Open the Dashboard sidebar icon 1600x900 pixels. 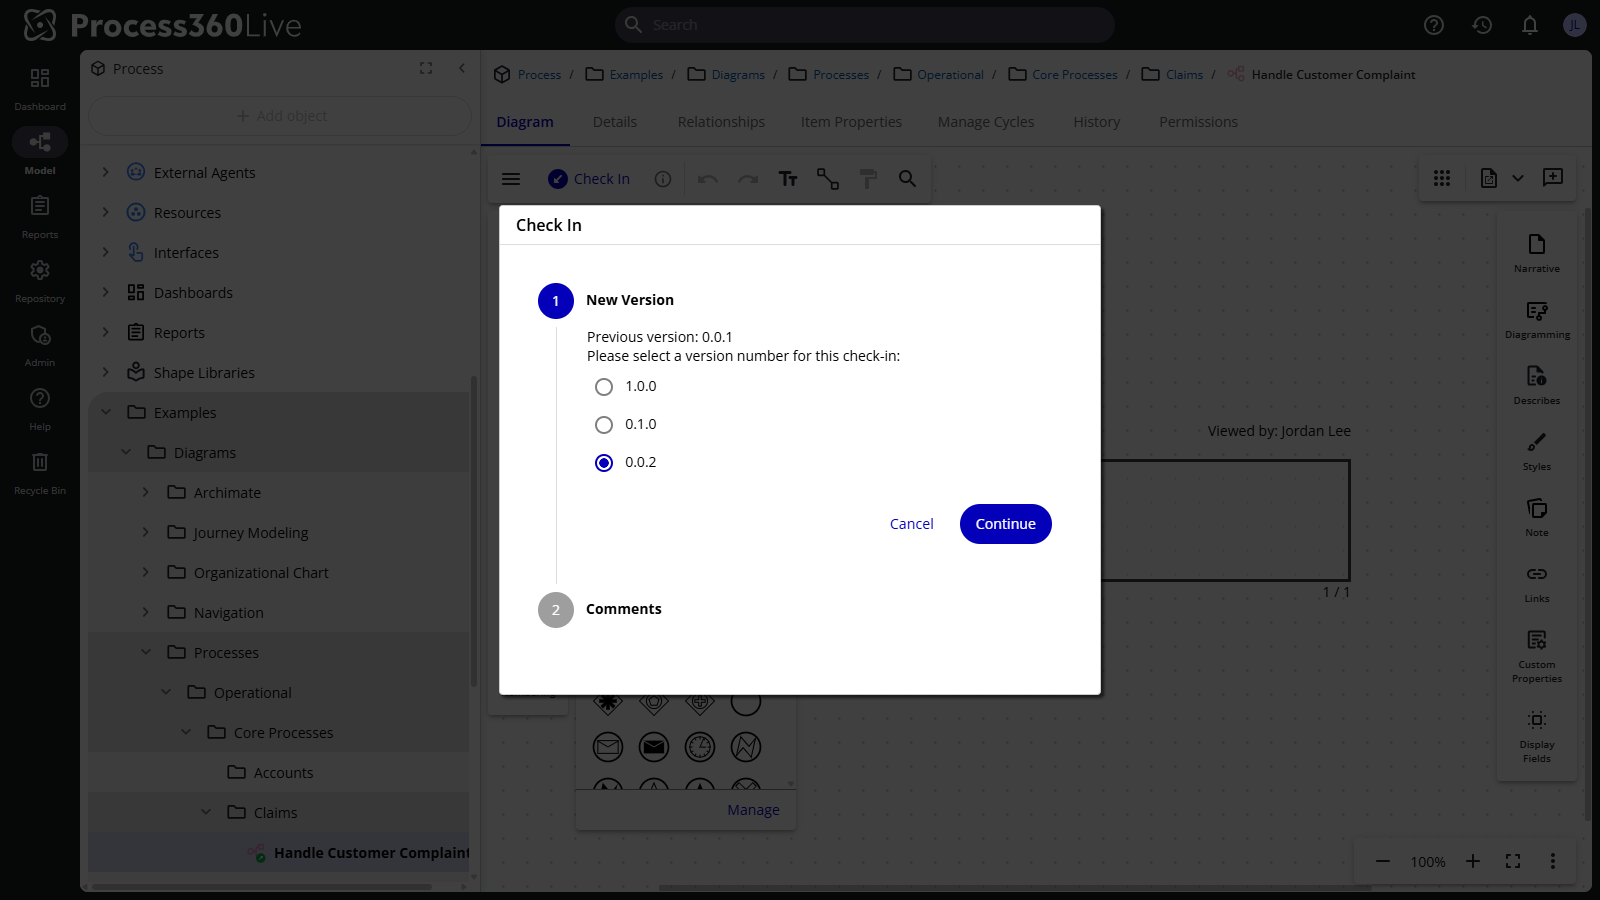(x=40, y=88)
